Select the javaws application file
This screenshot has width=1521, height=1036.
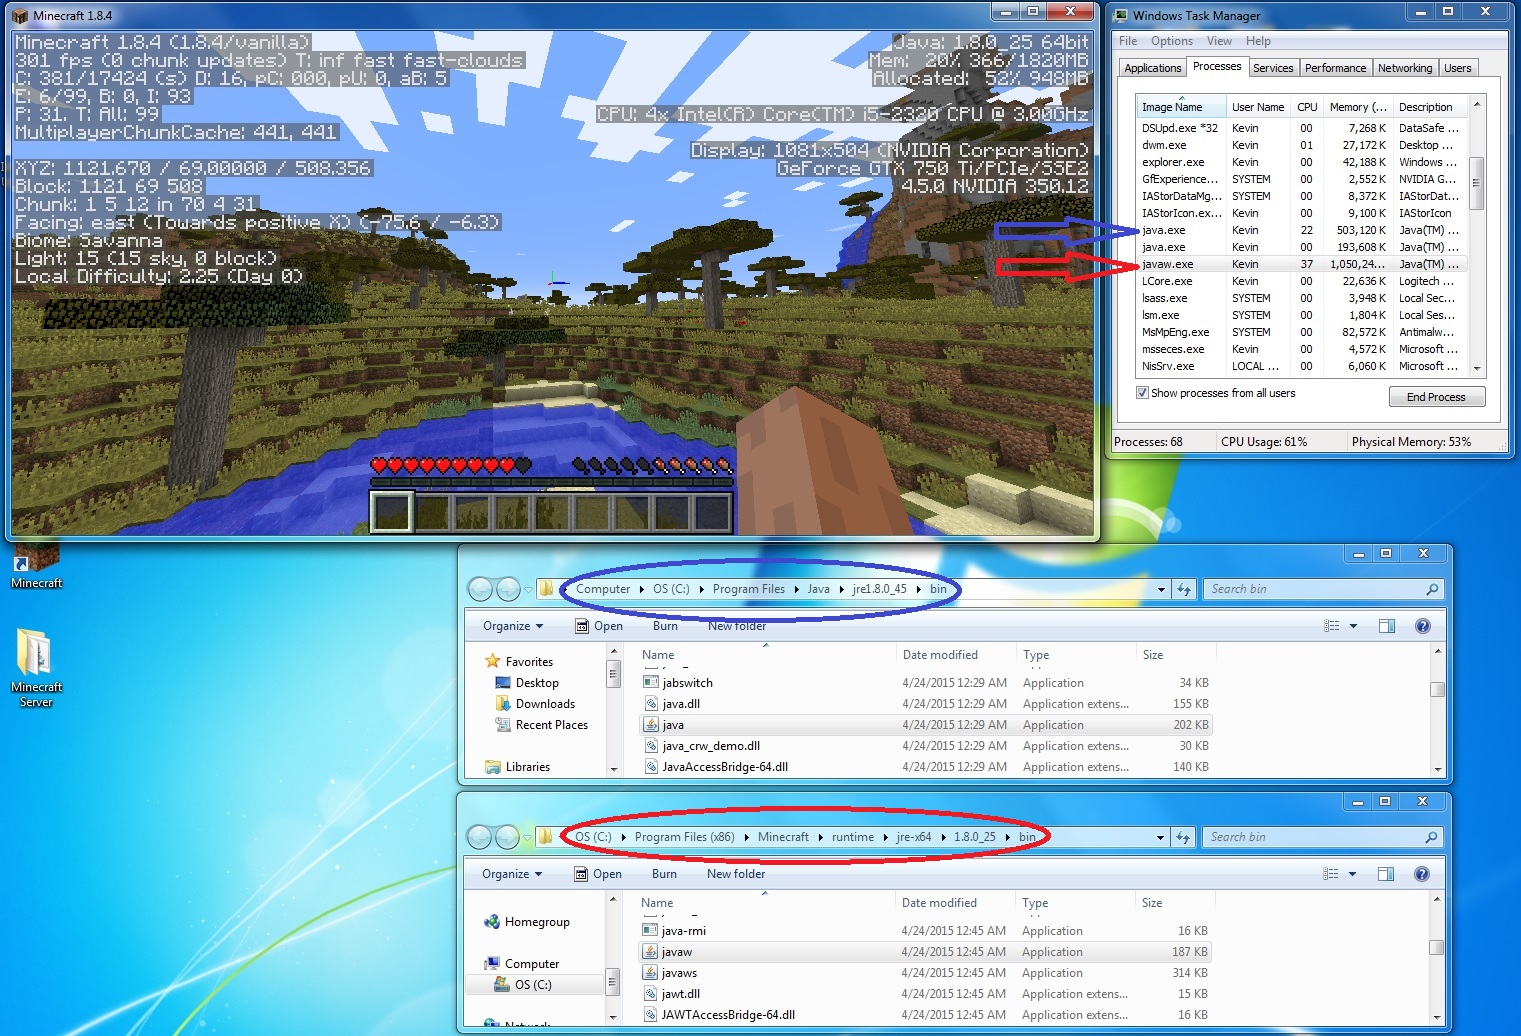click(925, 973)
